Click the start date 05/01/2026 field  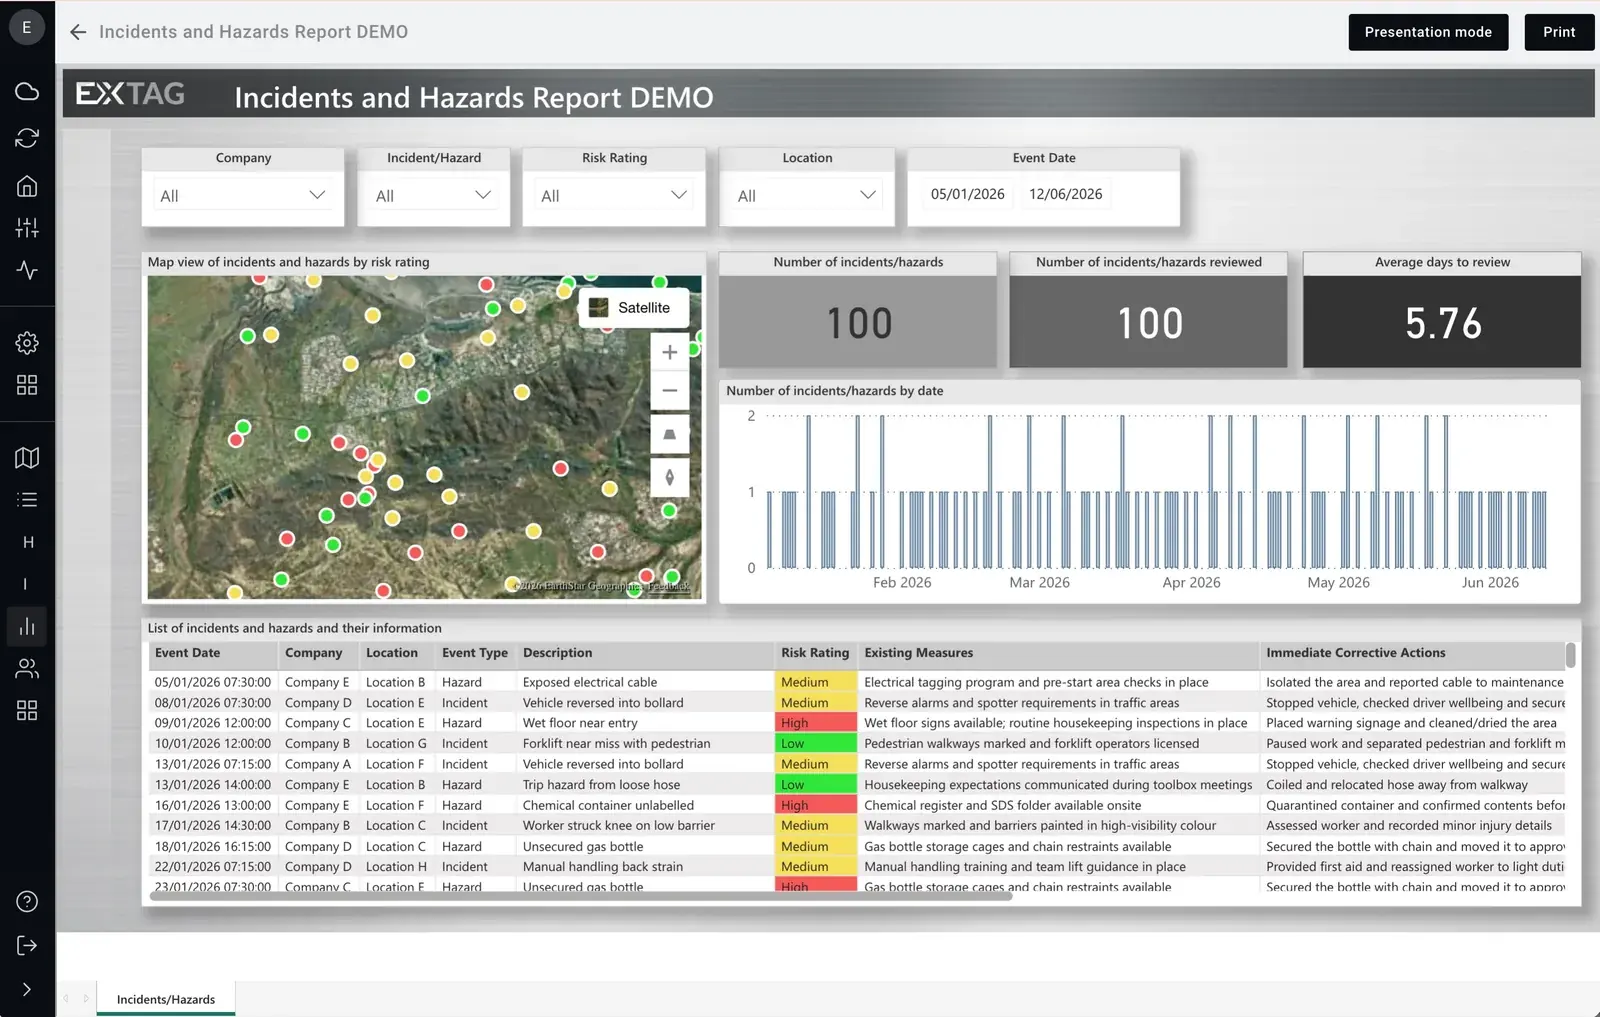click(967, 194)
